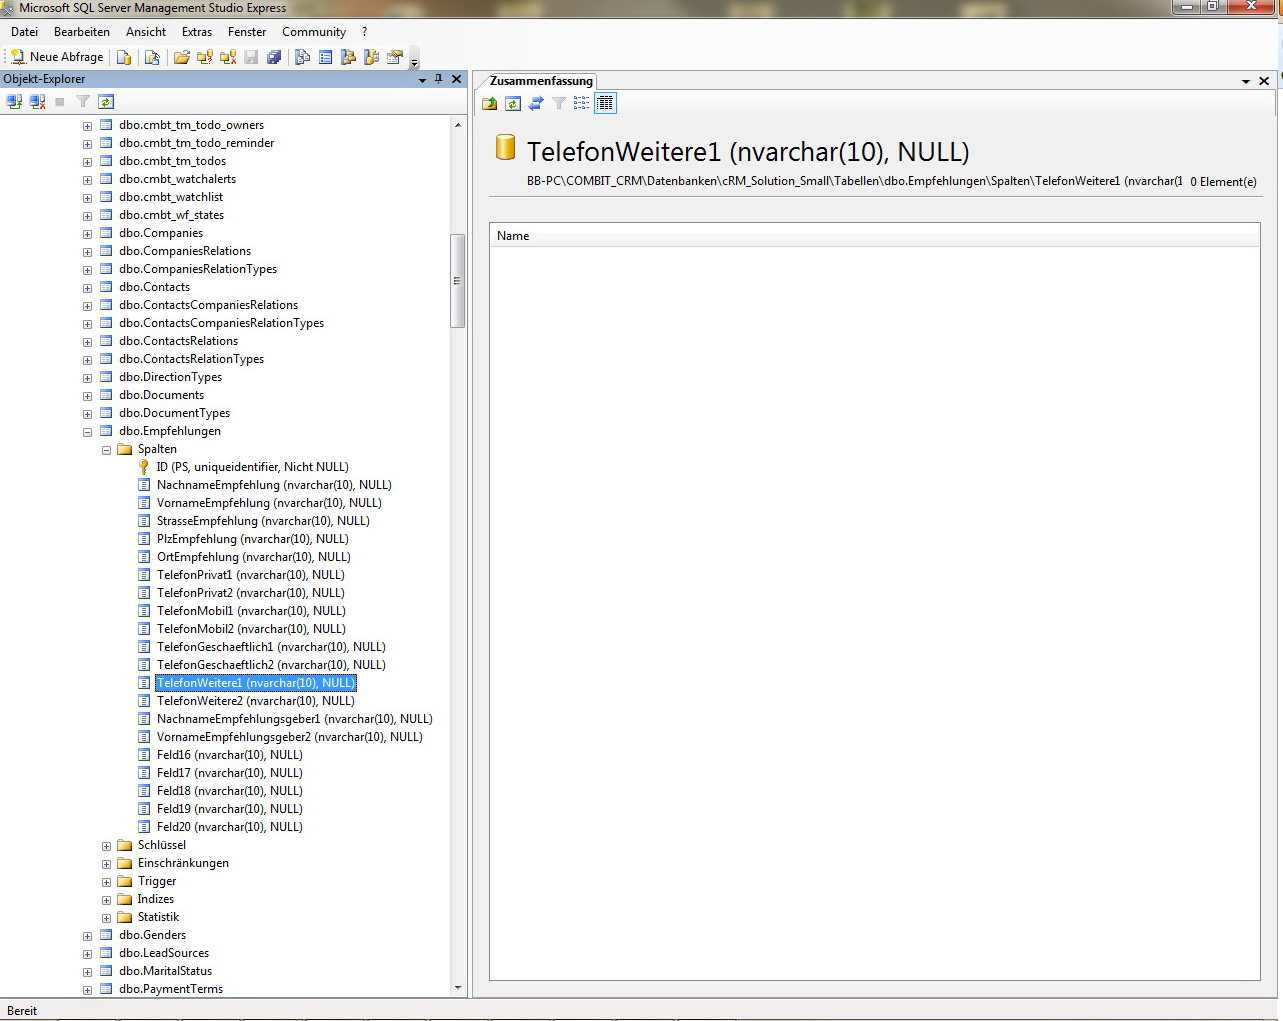Click the scroll-down arrow in Objekt-Explorer
Image resolution: width=1283 pixels, height=1021 pixels.
click(x=458, y=988)
